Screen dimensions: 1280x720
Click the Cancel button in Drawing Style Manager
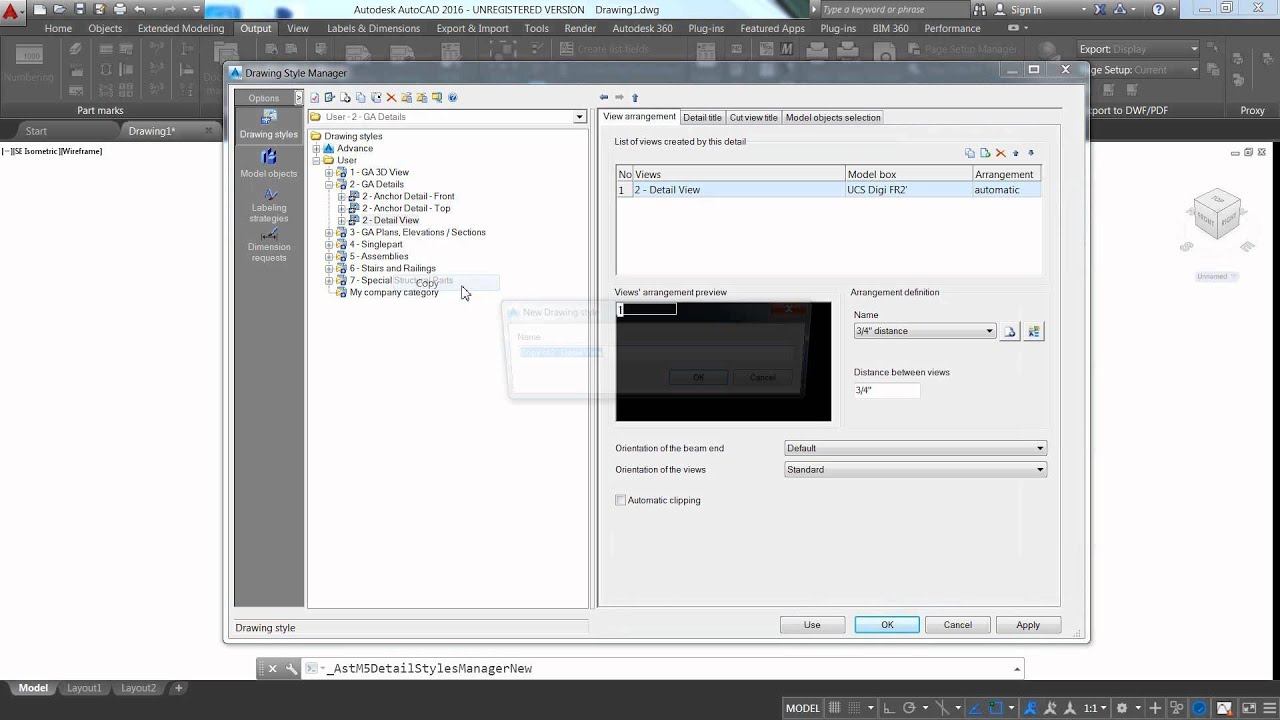click(x=958, y=625)
